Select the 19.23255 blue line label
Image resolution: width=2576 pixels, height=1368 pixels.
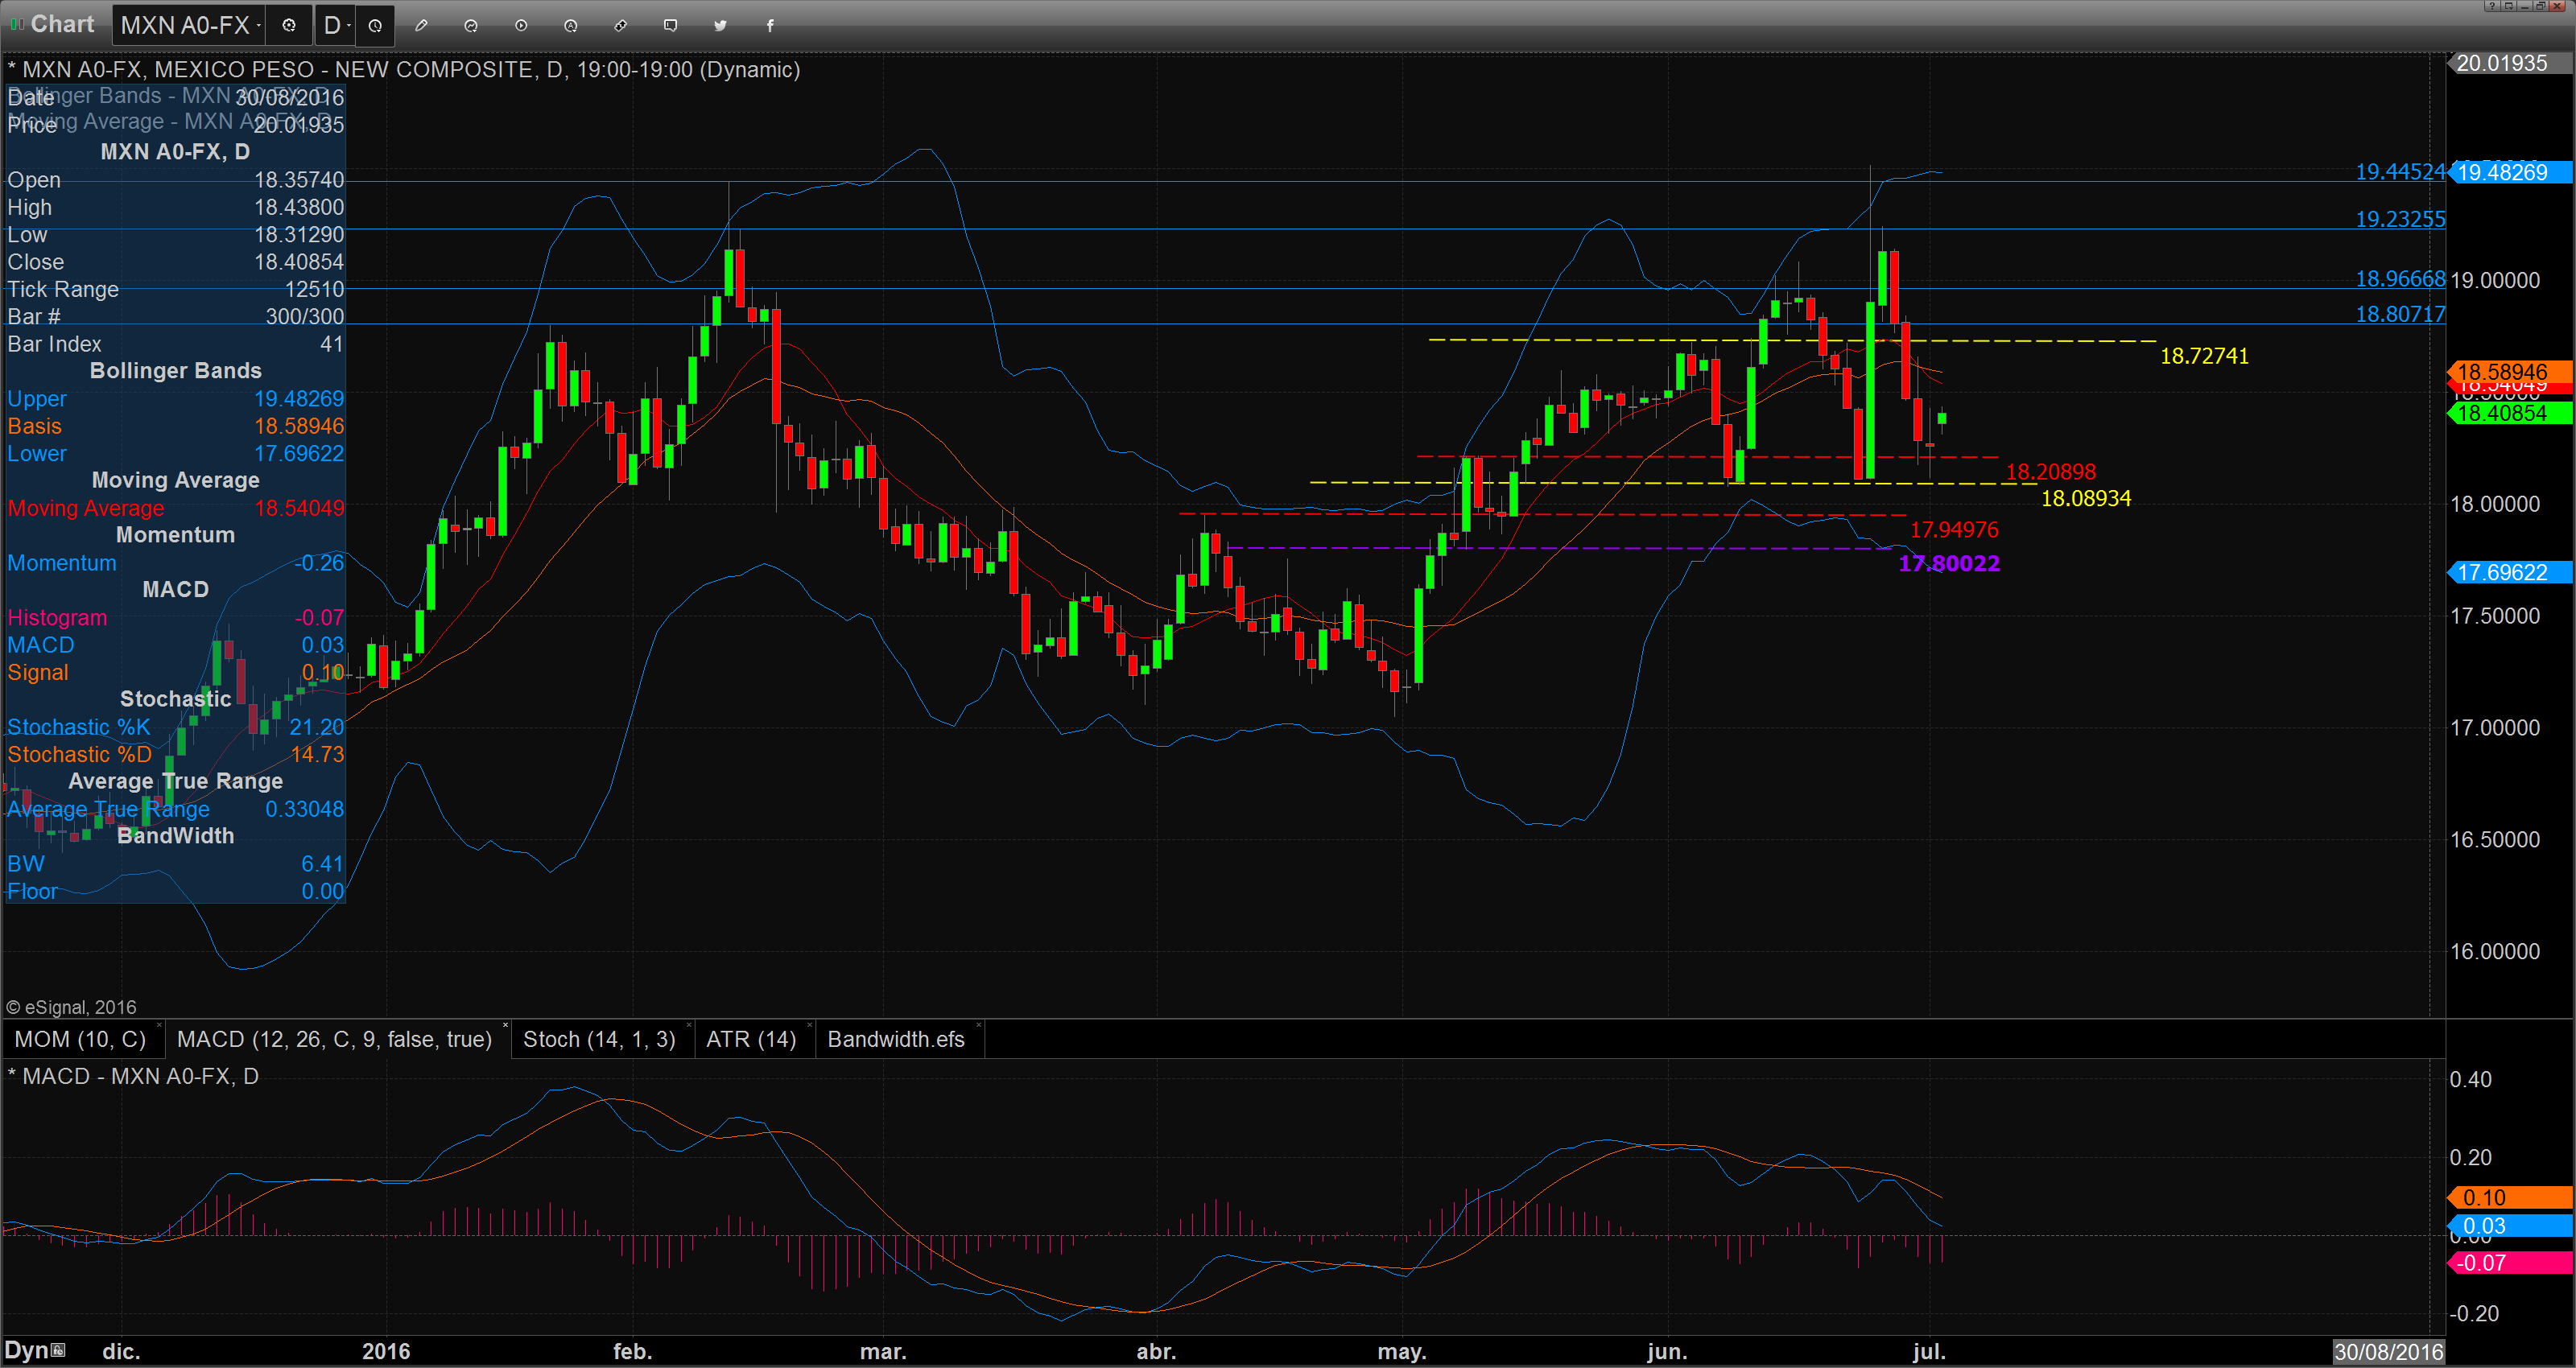point(2400,219)
